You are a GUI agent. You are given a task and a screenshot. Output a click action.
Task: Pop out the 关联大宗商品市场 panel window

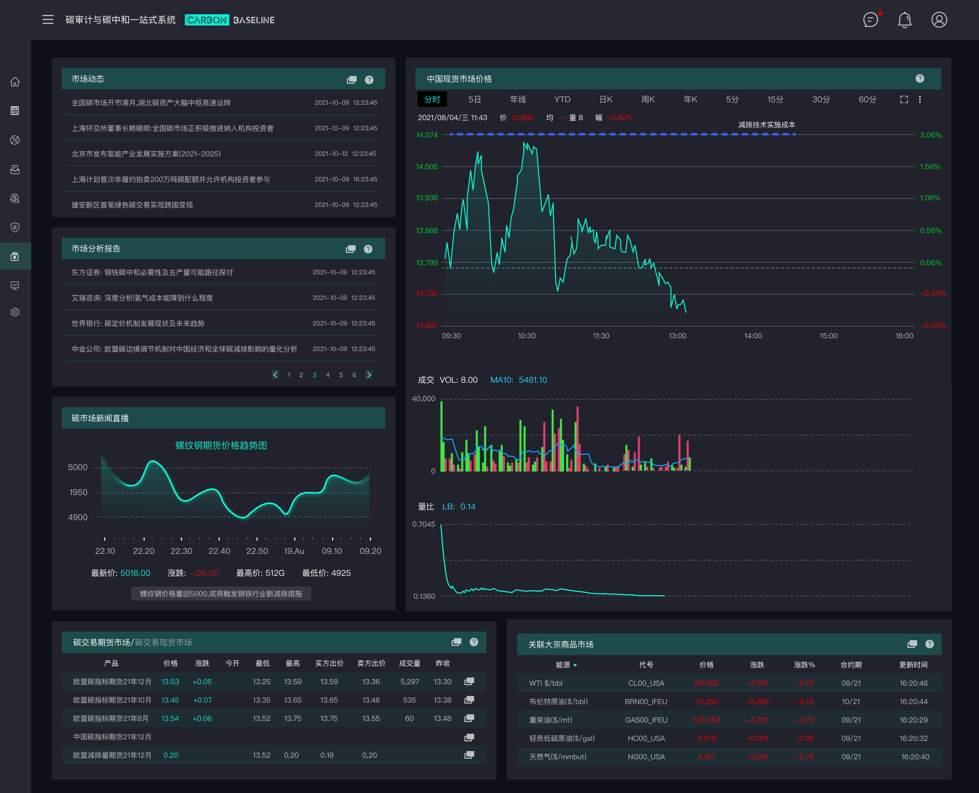pyautogui.click(x=912, y=644)
